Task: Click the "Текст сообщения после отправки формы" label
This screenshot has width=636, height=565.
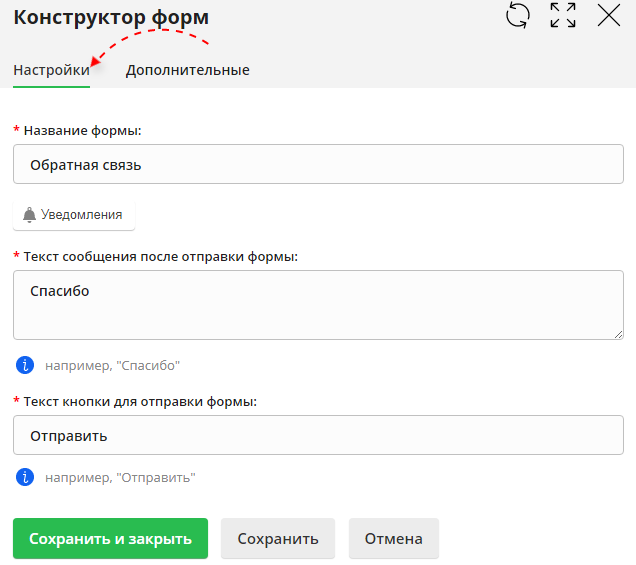Action: [x=160, y=256]
